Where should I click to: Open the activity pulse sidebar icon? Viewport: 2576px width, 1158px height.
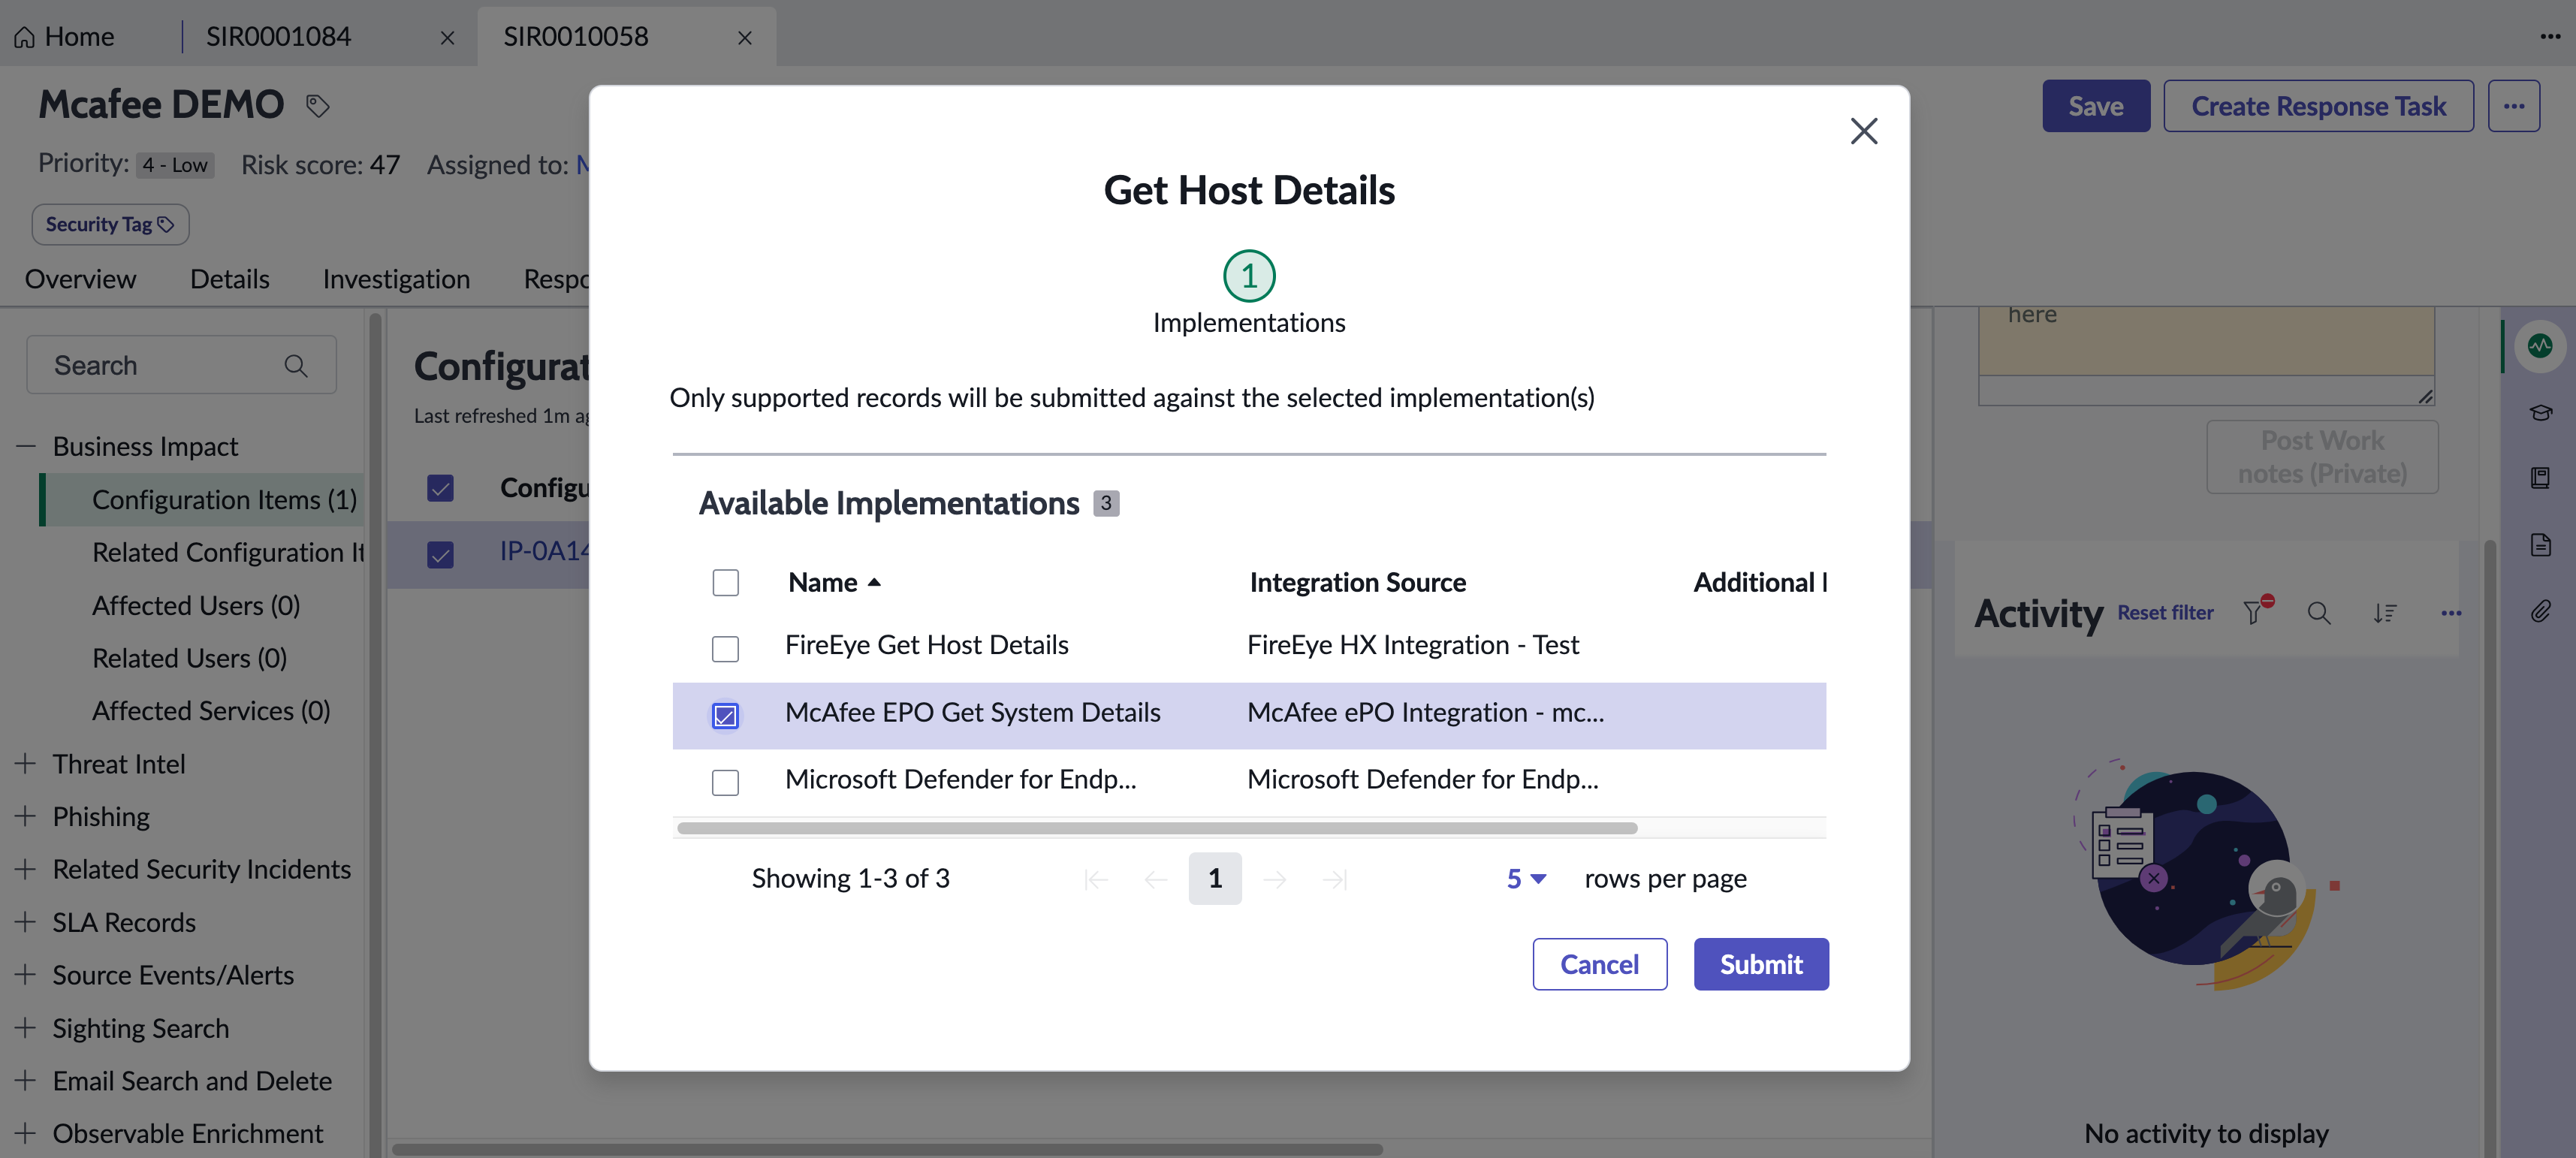pos(2539,346)
